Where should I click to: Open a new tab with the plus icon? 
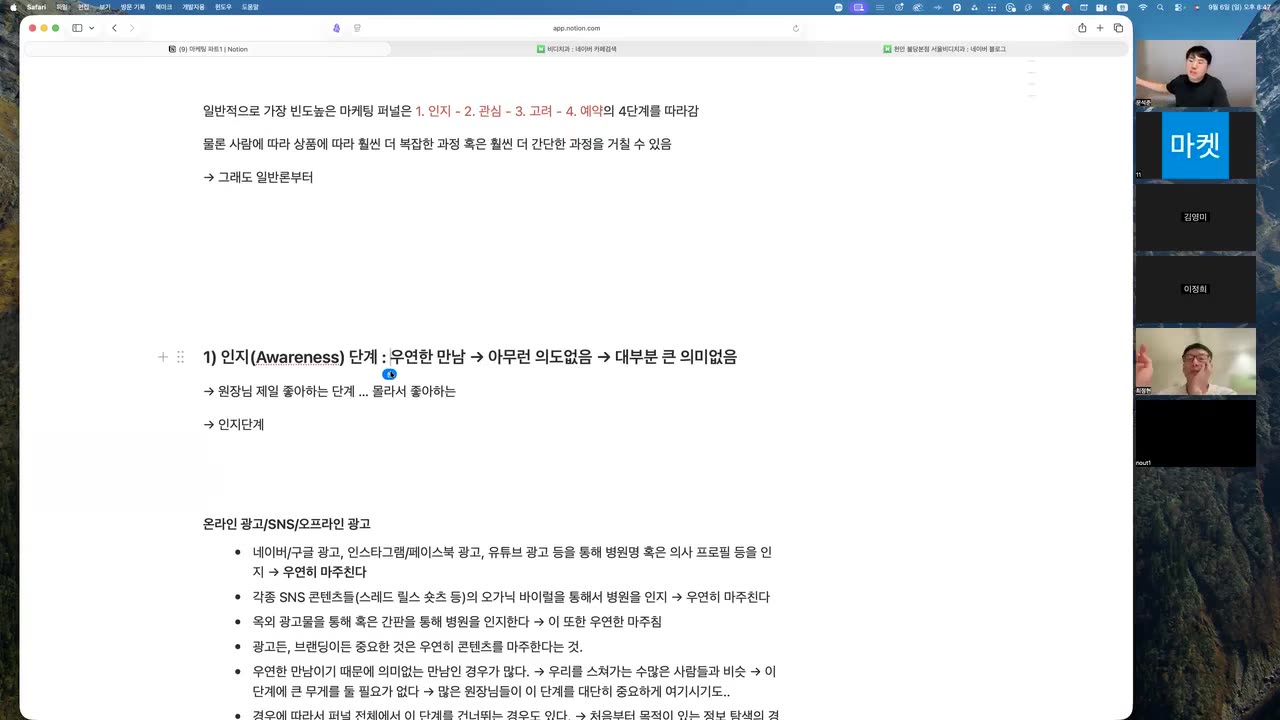coord(1100,28)
